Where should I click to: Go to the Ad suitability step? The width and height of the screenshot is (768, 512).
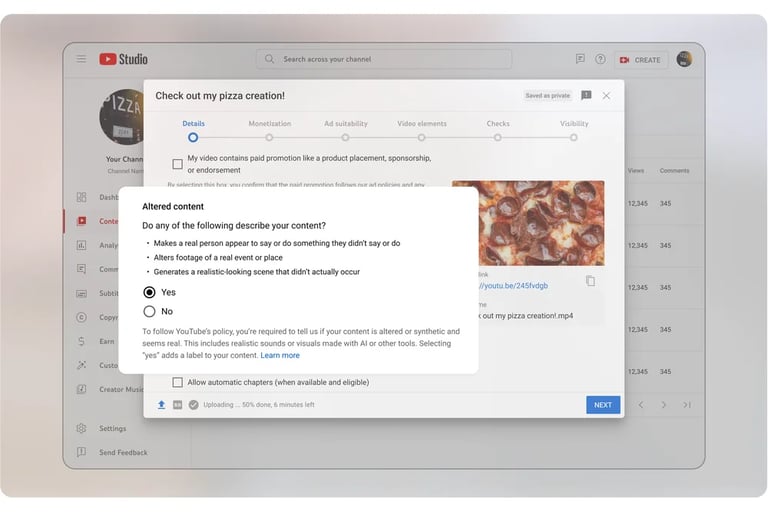[345, 131]
